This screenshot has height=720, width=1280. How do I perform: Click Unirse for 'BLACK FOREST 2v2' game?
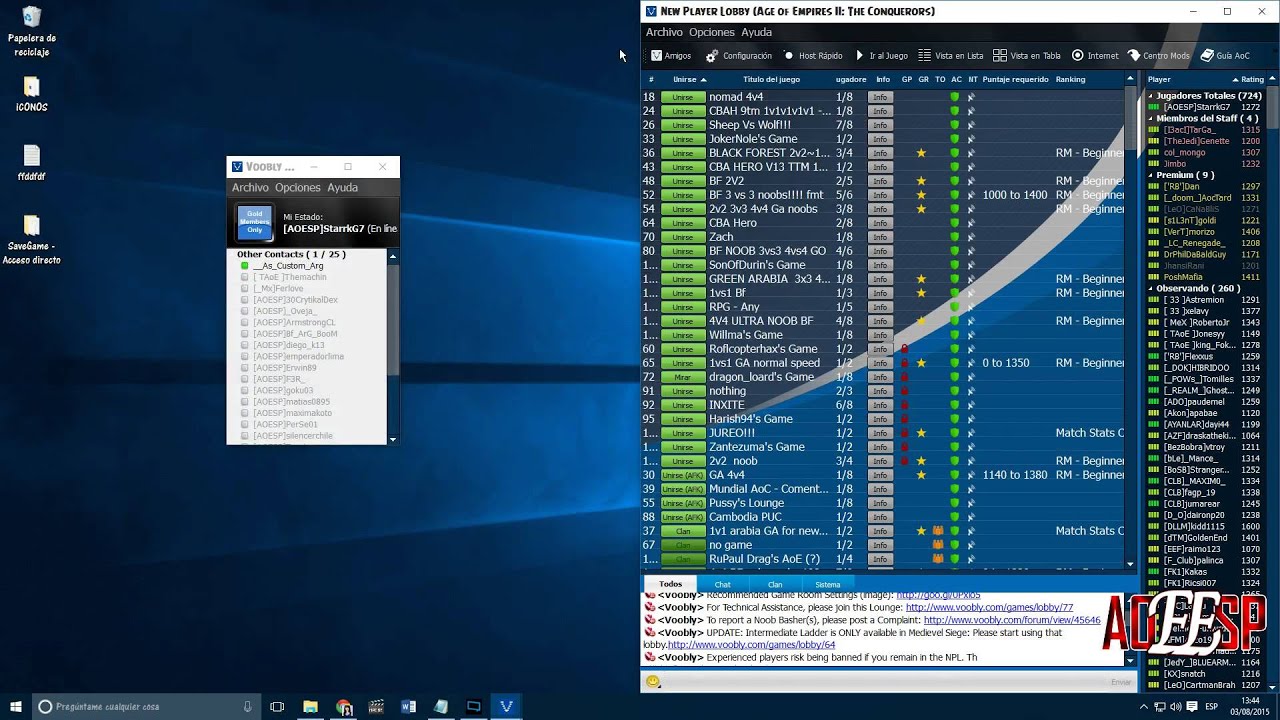click(x=683, y=153)
